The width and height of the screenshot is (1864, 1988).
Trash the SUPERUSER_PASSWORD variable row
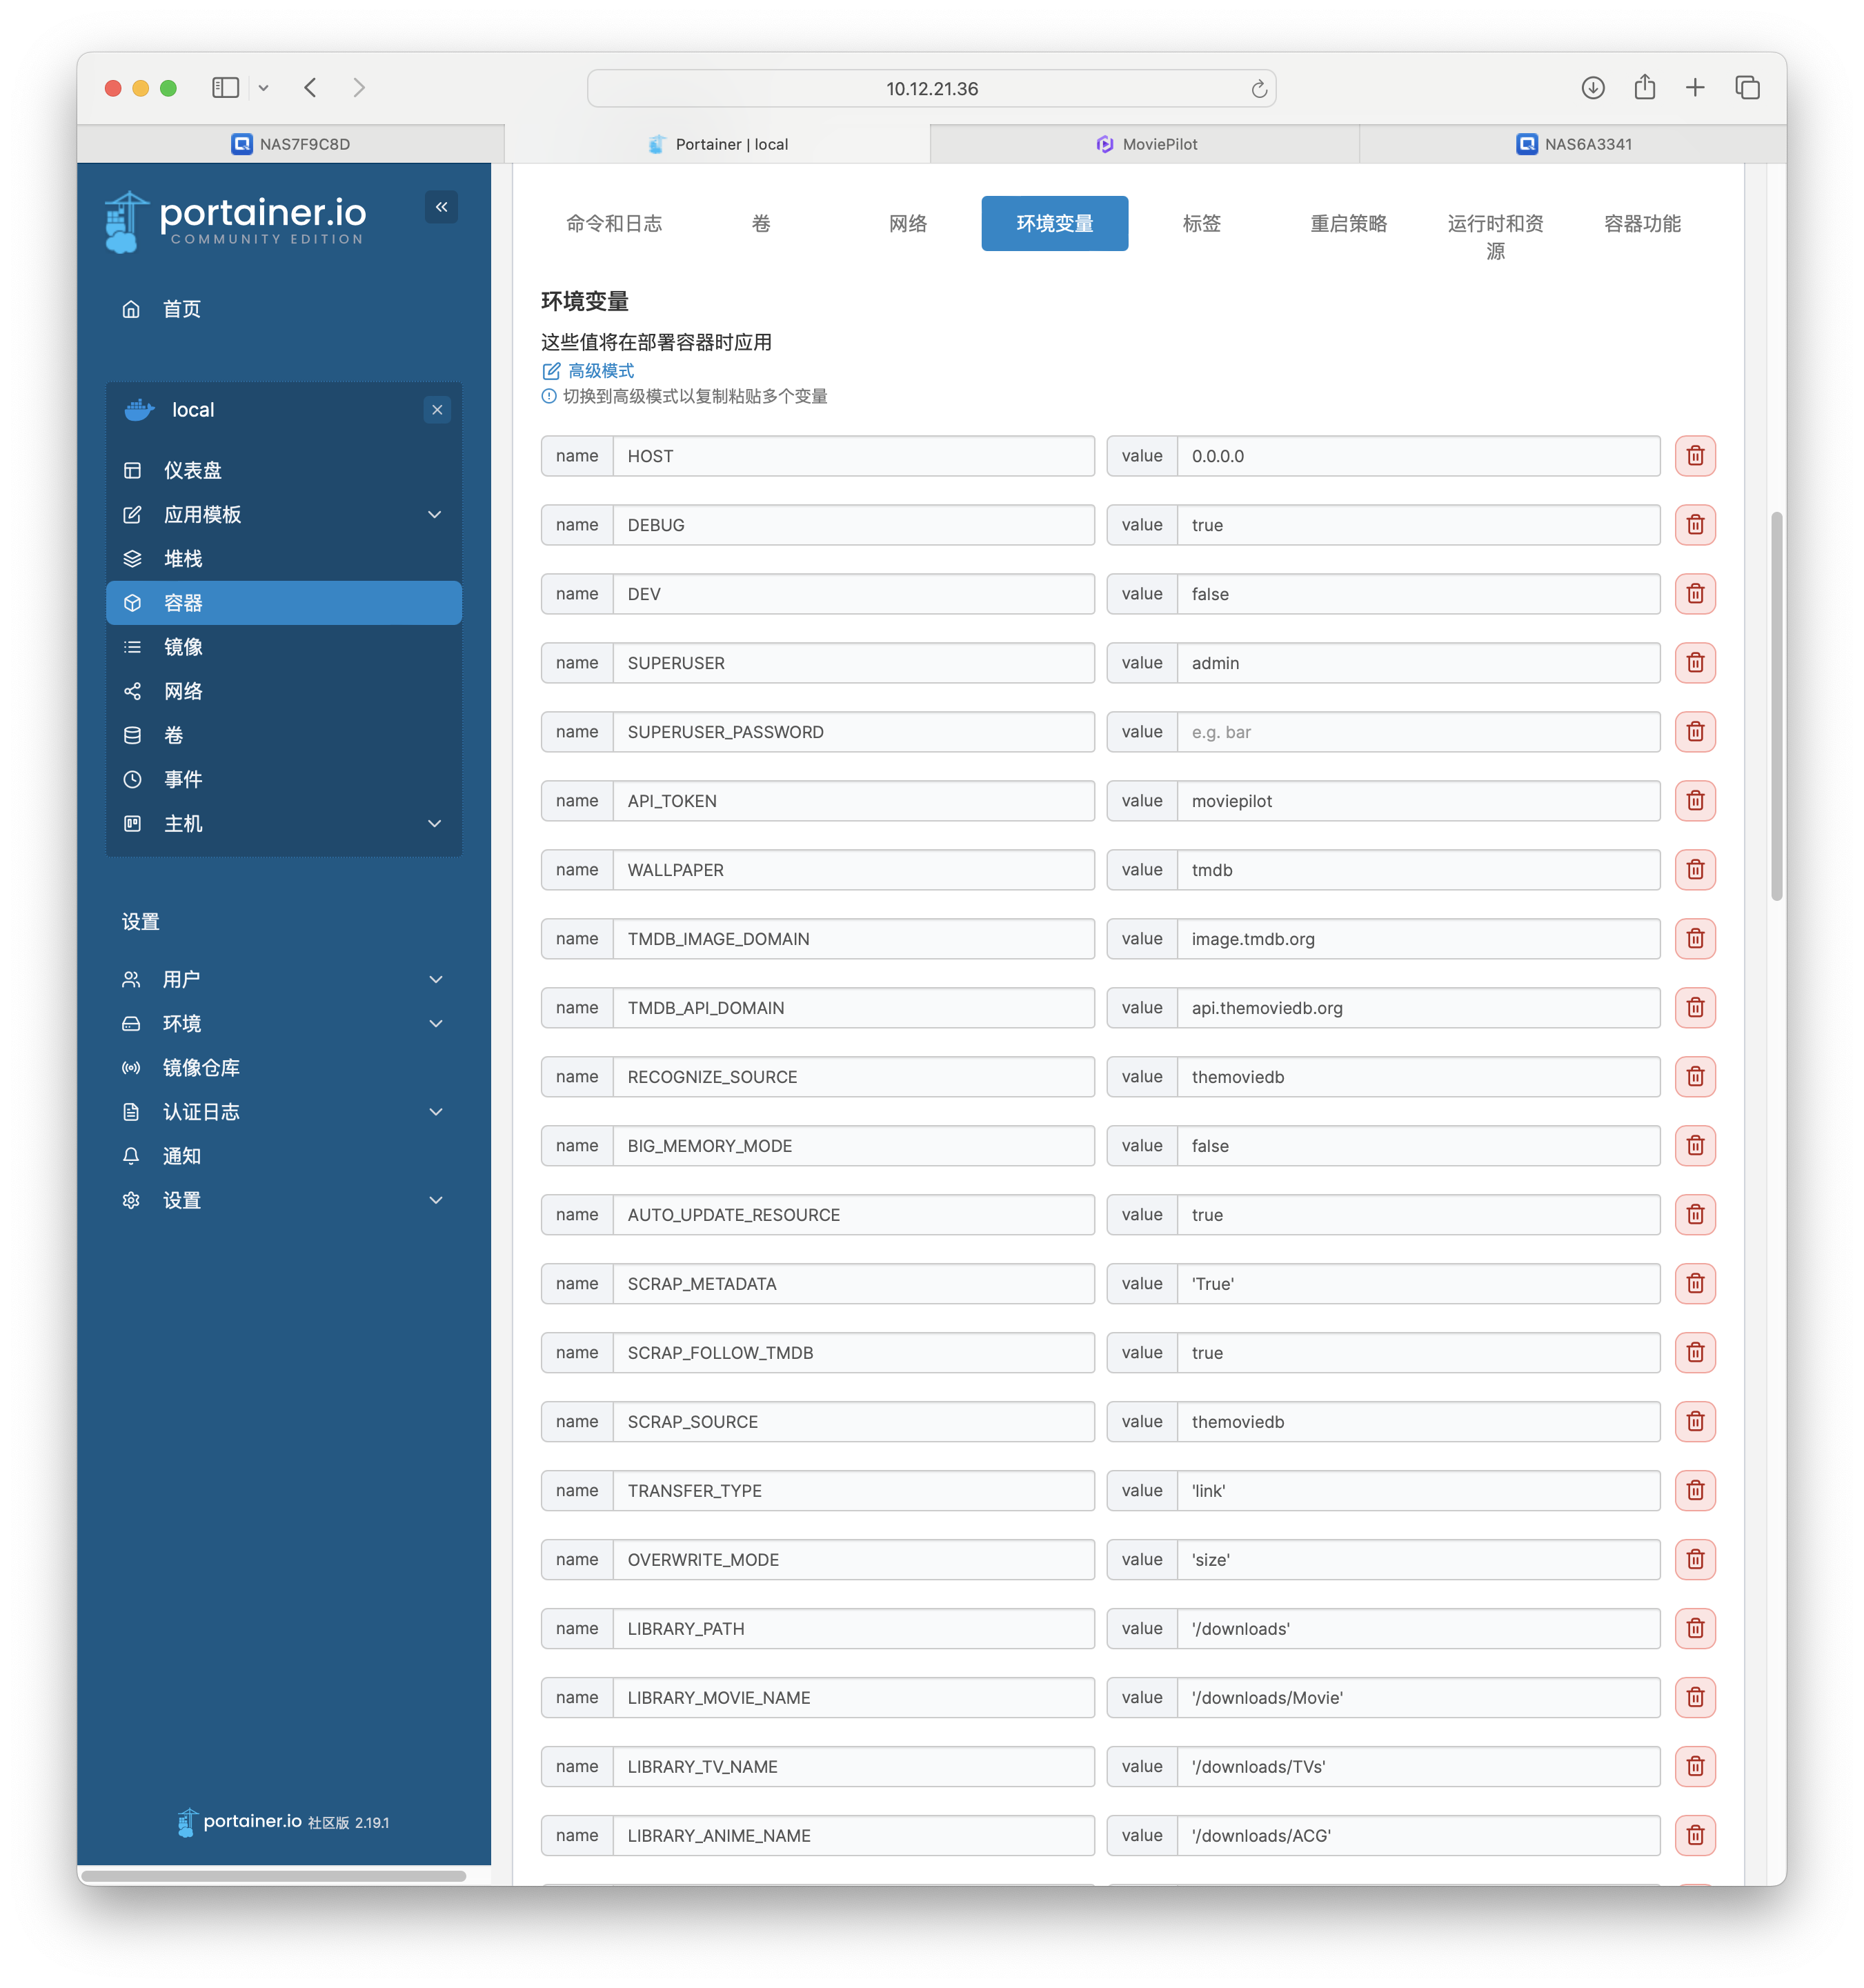1694,732
